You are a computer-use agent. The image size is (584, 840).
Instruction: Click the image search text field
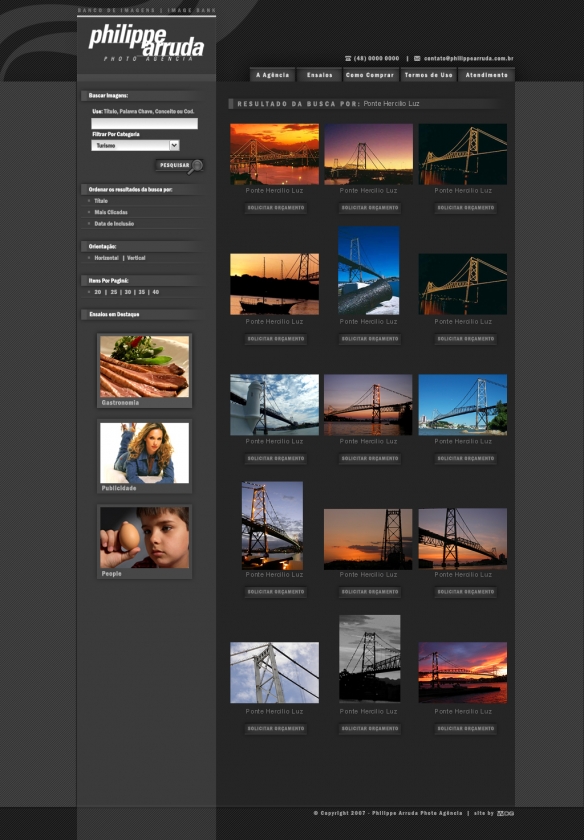[145, 124]
